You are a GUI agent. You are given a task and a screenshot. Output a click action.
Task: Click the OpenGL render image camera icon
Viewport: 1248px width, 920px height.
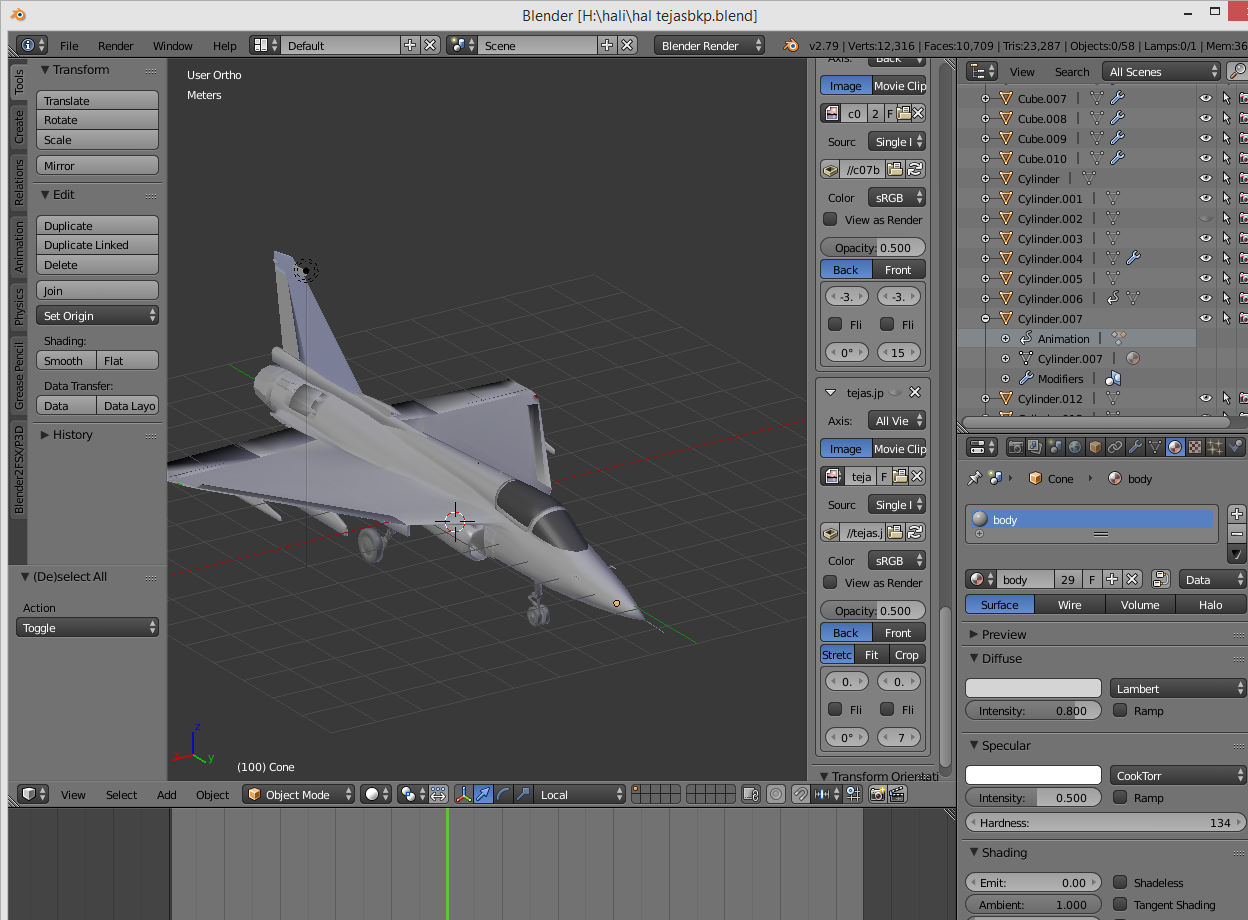877,794
